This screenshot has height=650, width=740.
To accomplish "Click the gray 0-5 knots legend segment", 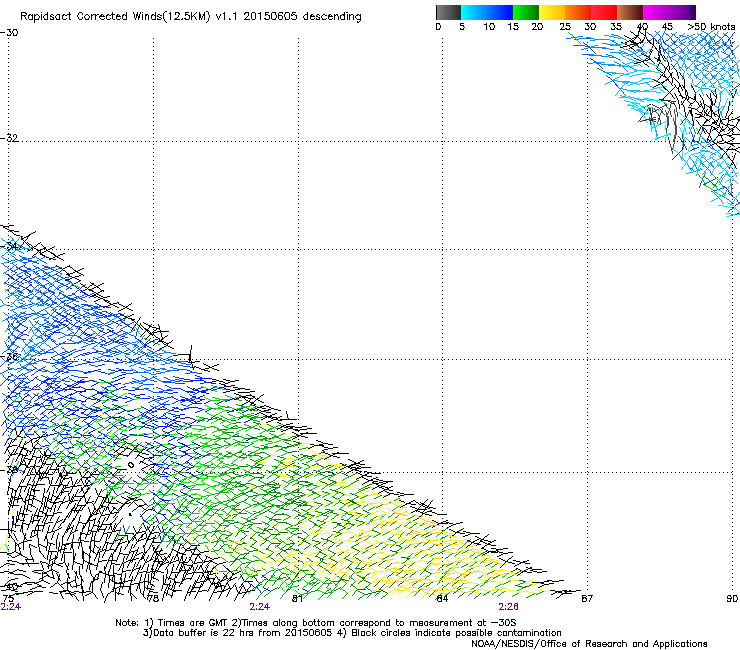I will point(448,12).
